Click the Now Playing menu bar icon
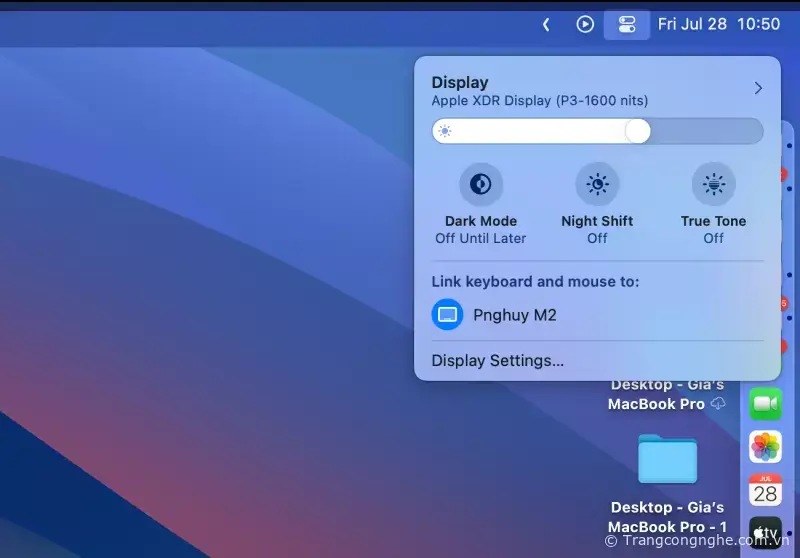Screen dimensions: 800x558 585,24
